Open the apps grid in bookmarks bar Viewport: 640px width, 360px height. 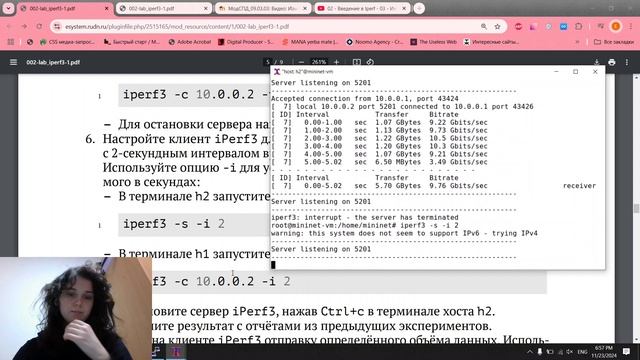11,42
